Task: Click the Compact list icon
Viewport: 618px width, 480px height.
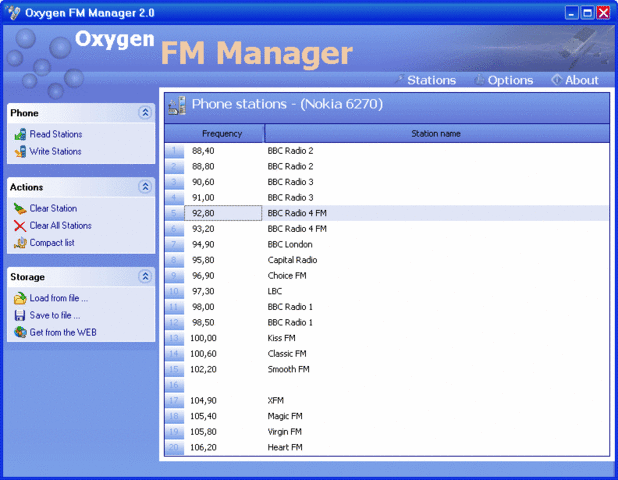Action: click(20, 243)
